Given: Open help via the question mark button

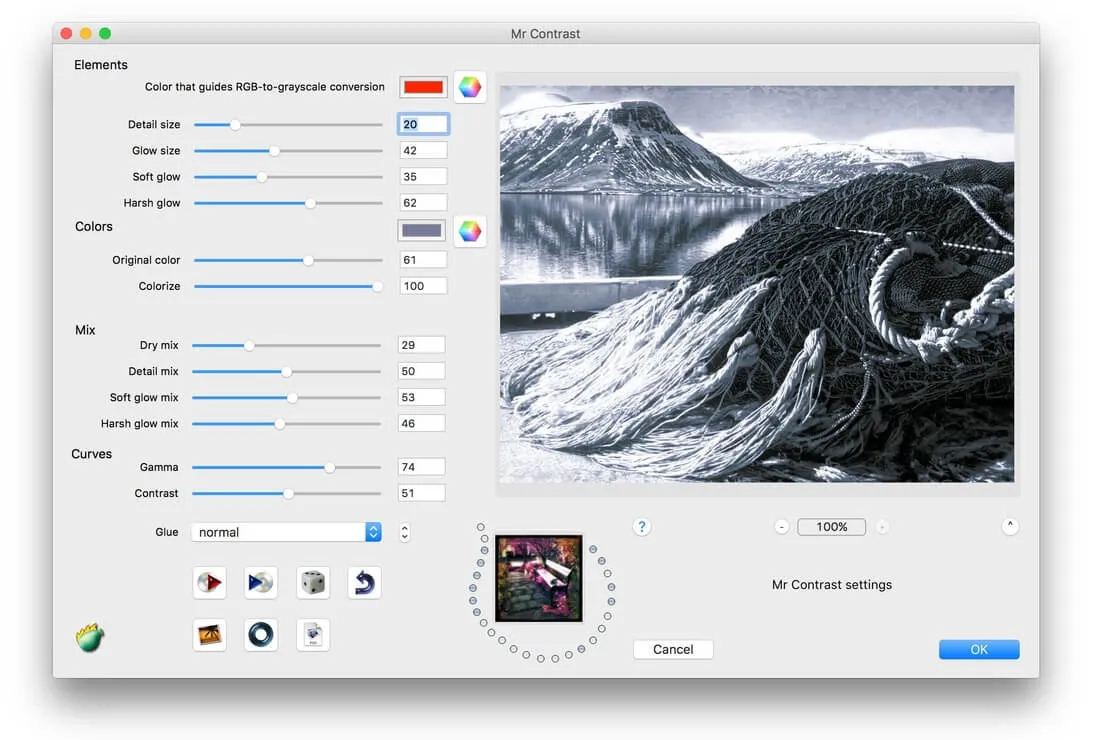Looking at the screenshot, I should 641,526.
